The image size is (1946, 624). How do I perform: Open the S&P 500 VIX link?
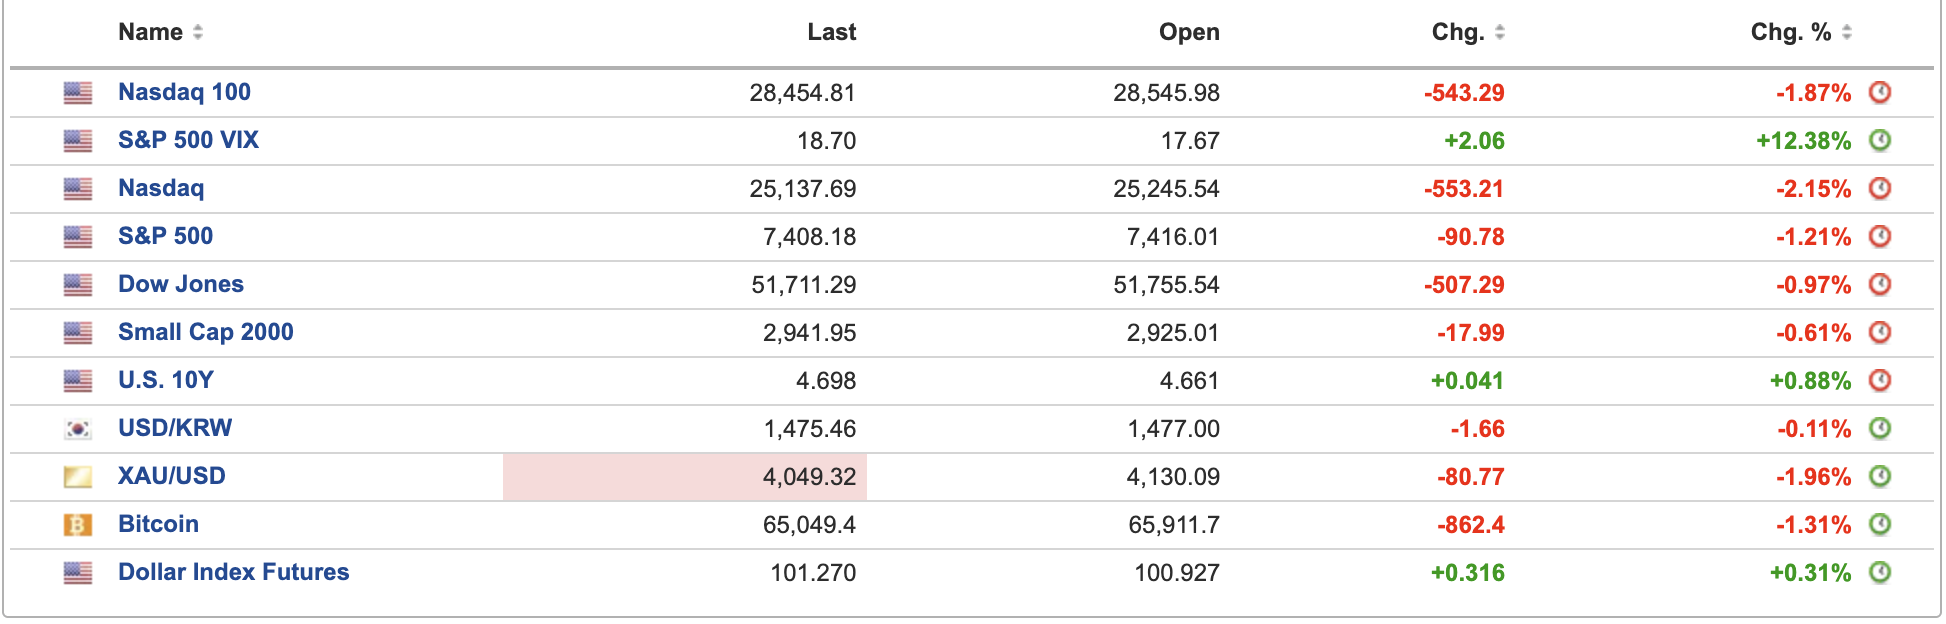pyautogui.click(x=188, y=140)
